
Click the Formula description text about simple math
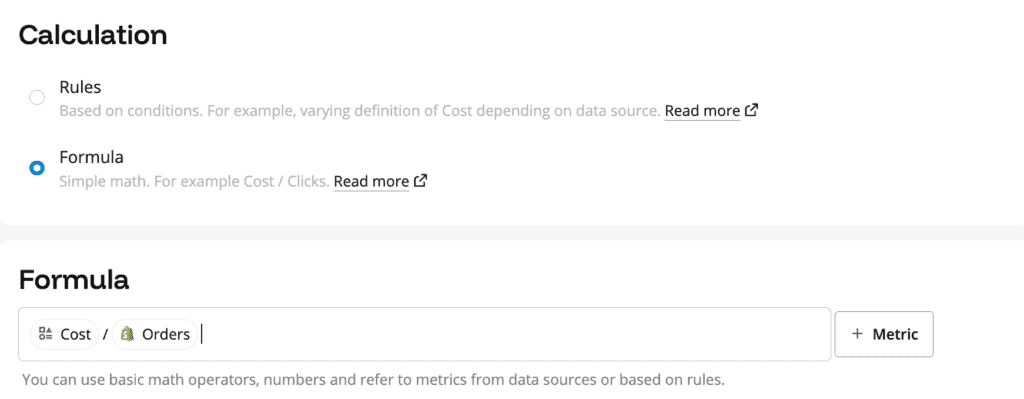click(194, 182)
